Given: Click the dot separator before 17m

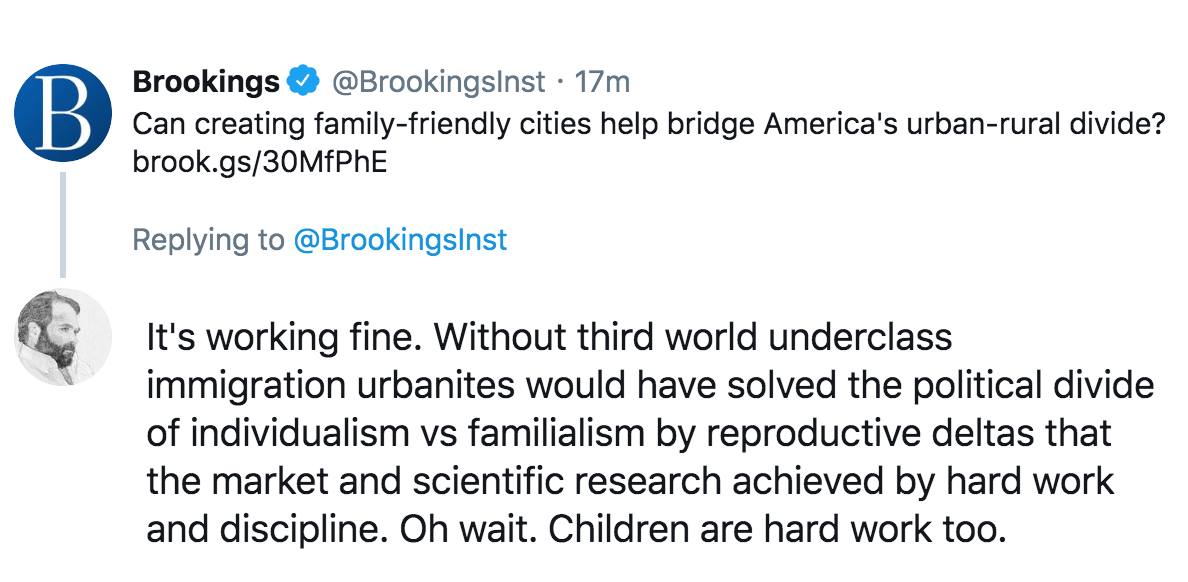Looking at the screenshot, I should pos(559,81).
